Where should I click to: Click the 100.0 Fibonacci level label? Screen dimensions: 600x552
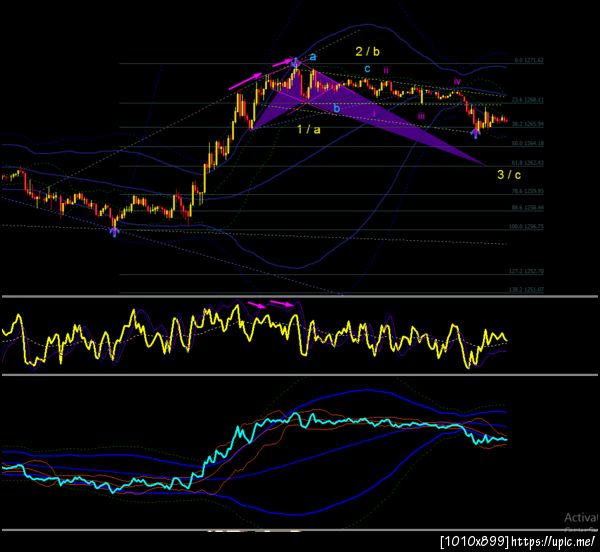pyautogui.click(x=527, y=226)
